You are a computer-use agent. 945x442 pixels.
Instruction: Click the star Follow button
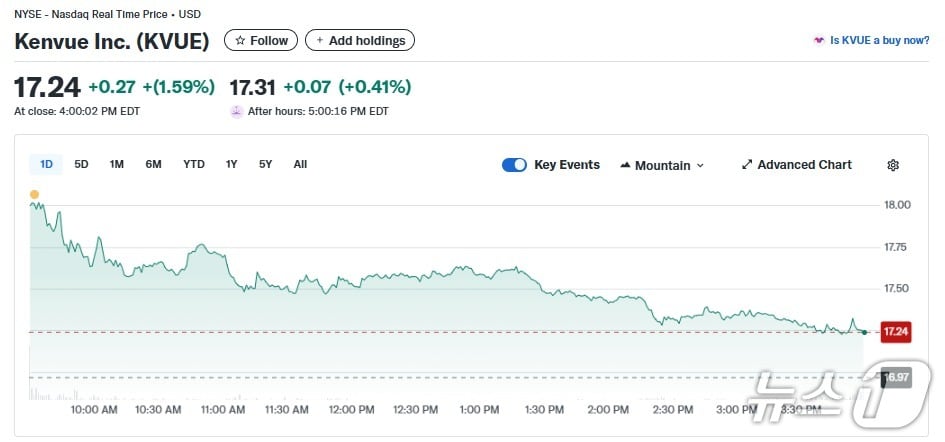(x=261, y=41)
